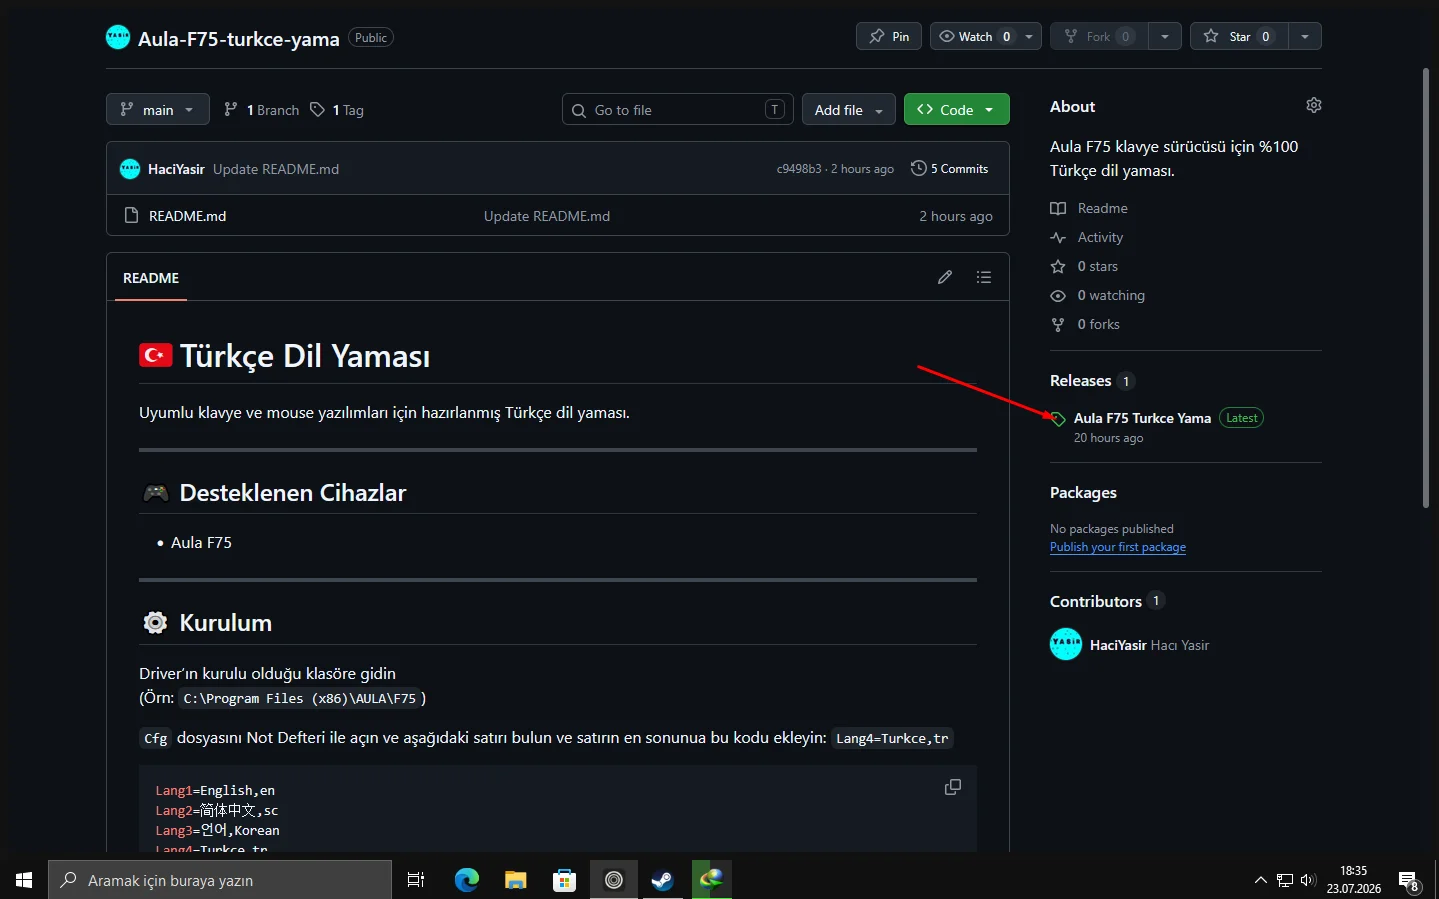This screenshot has height=899, width=1439.
Task: Click the page vertical scrollbar
Action: click(1427, 288)
